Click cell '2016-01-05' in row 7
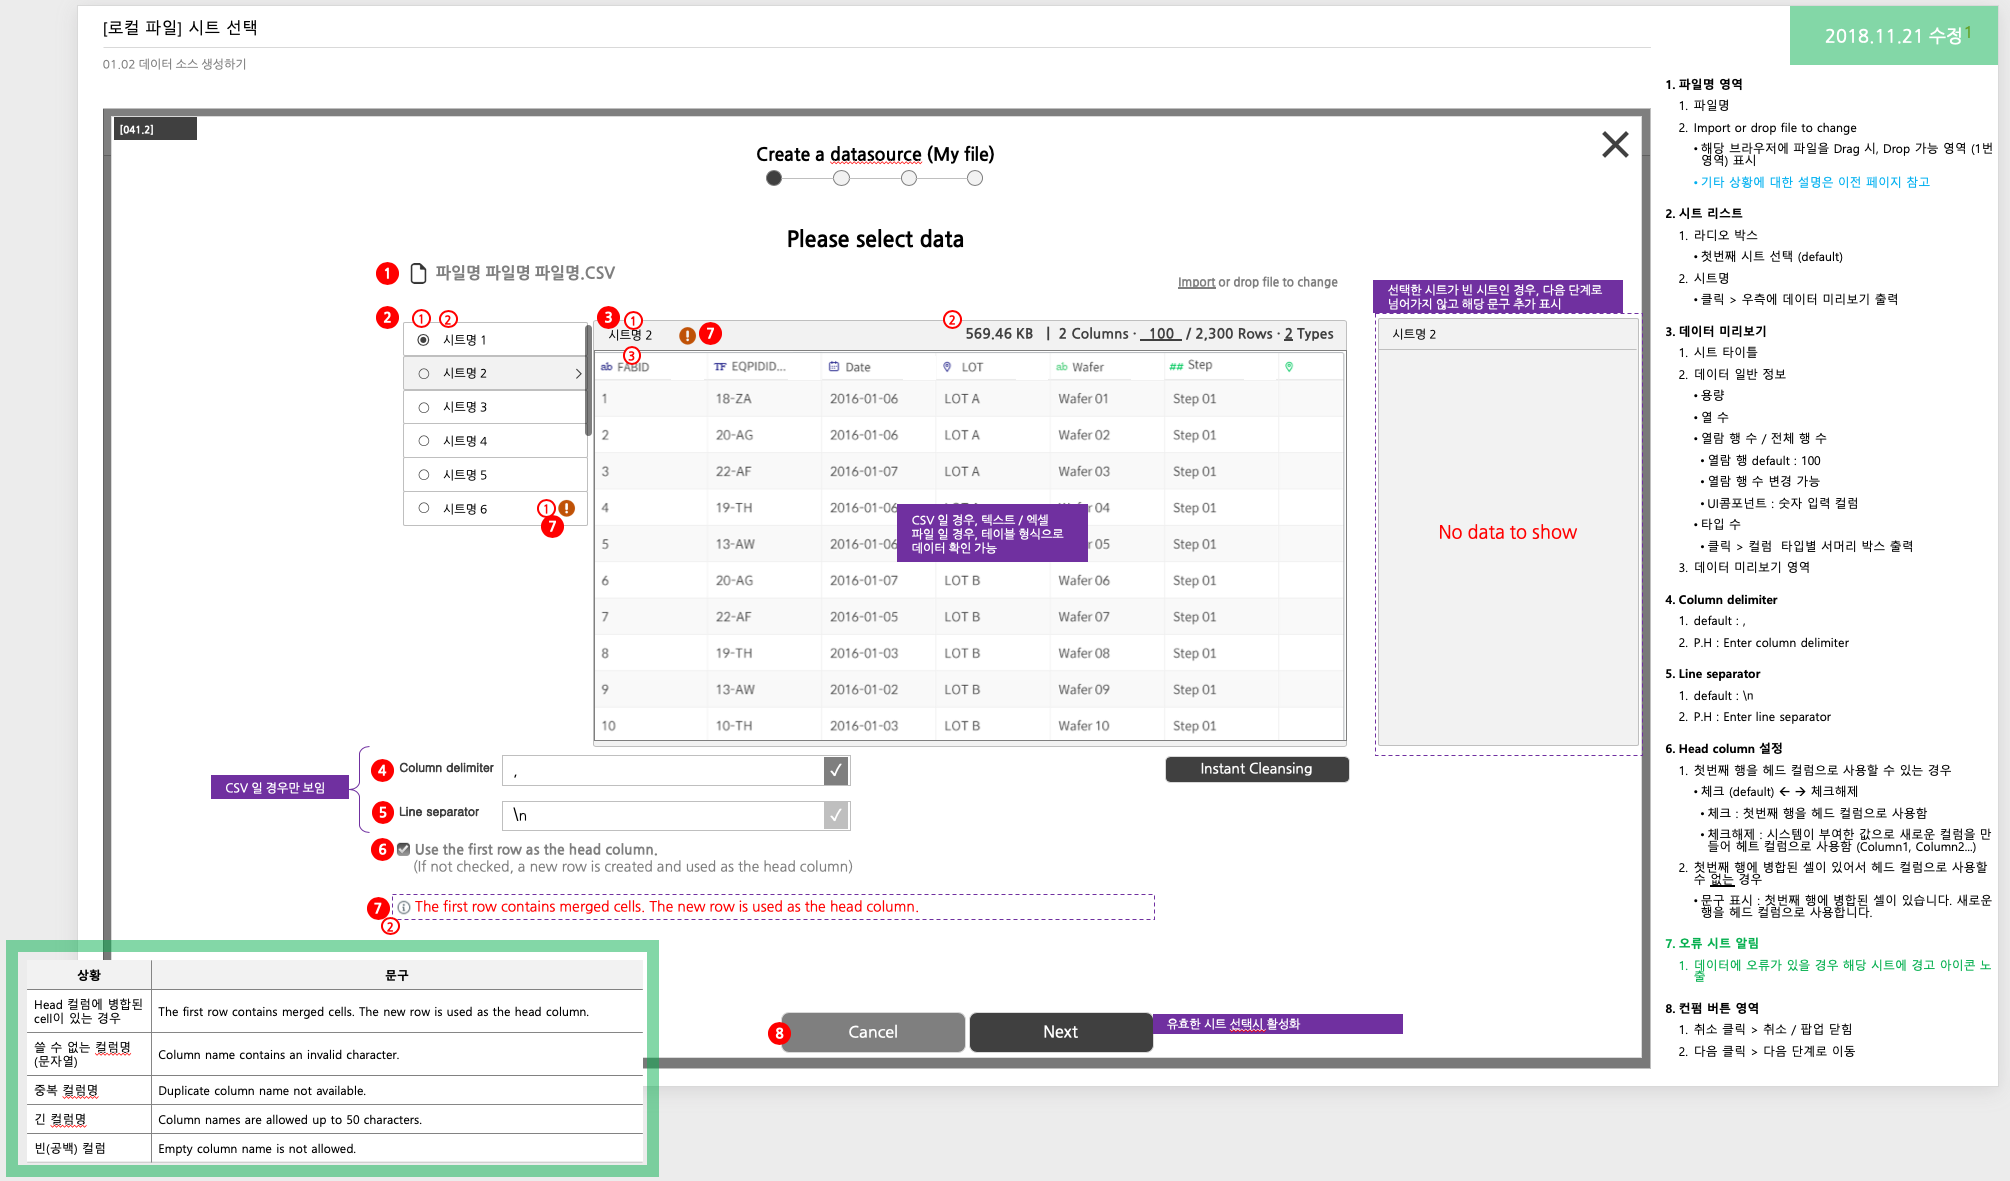2010x1181 pixels. pyautogui.click(x=864, y=617)
